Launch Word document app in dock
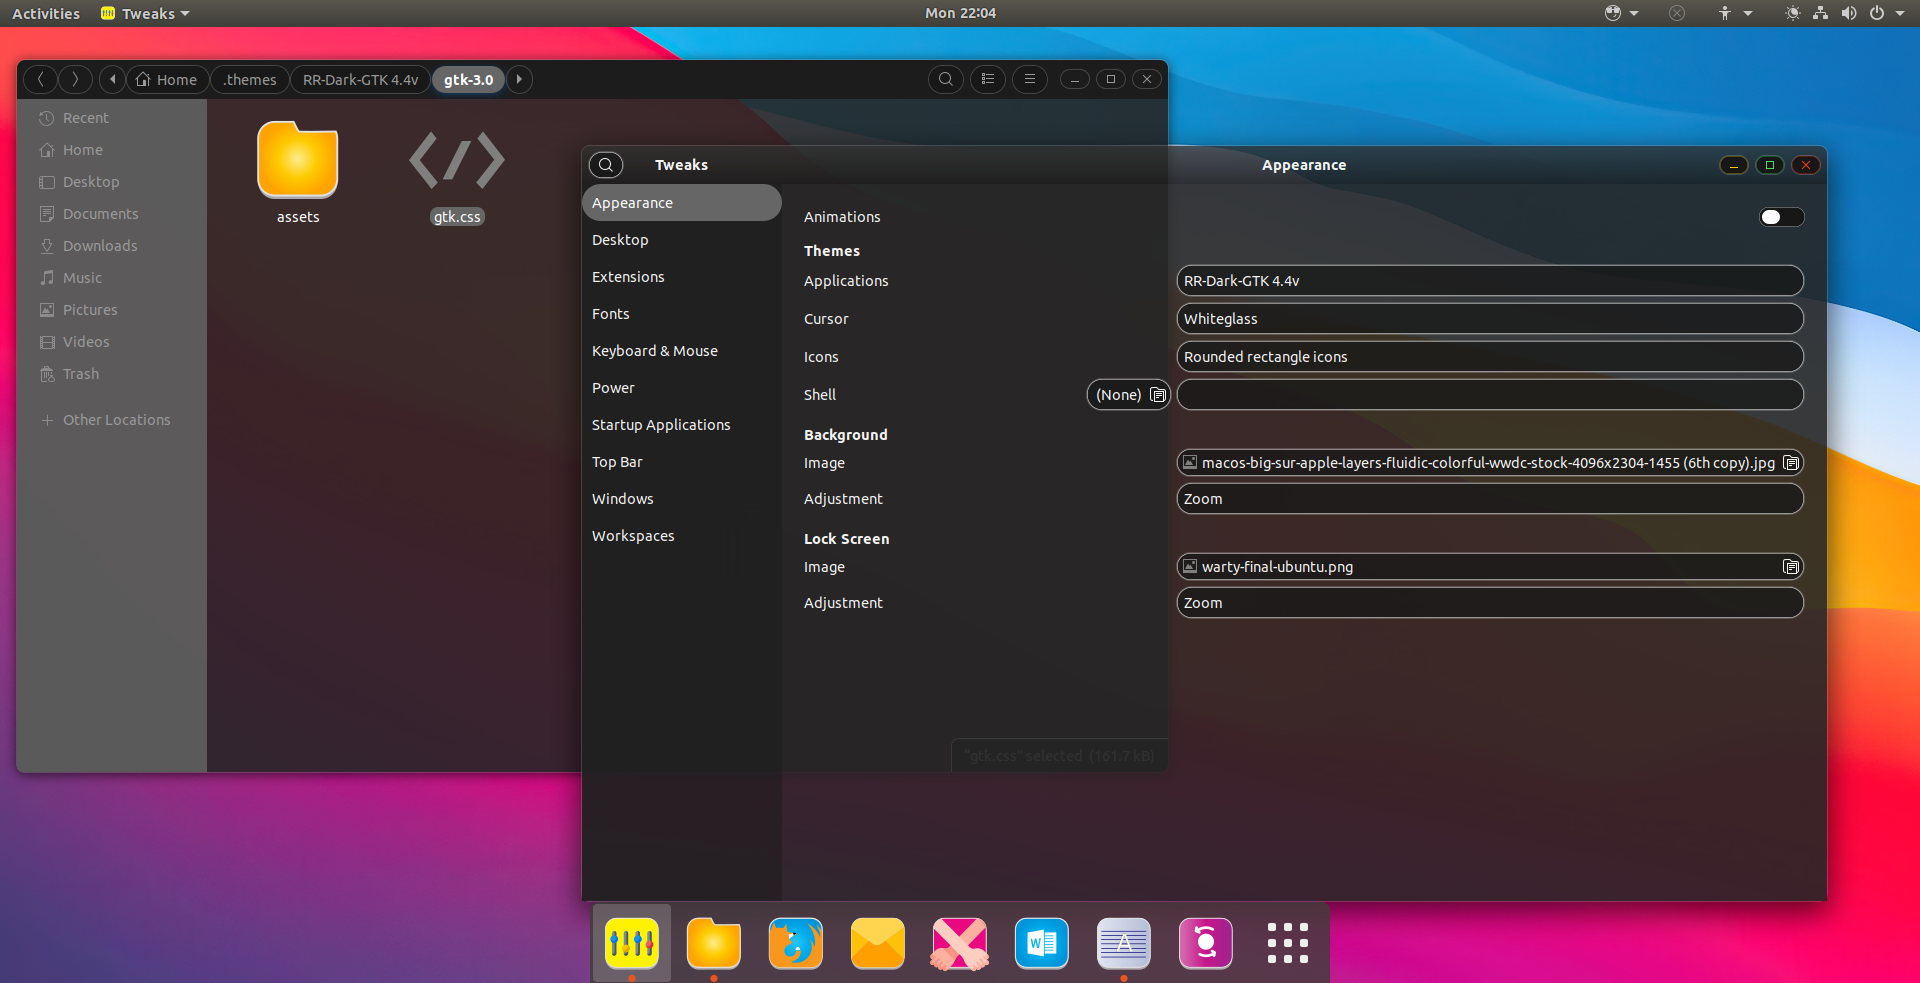The height and width of the screenshot is (983, 1920). coord(1042,943)
